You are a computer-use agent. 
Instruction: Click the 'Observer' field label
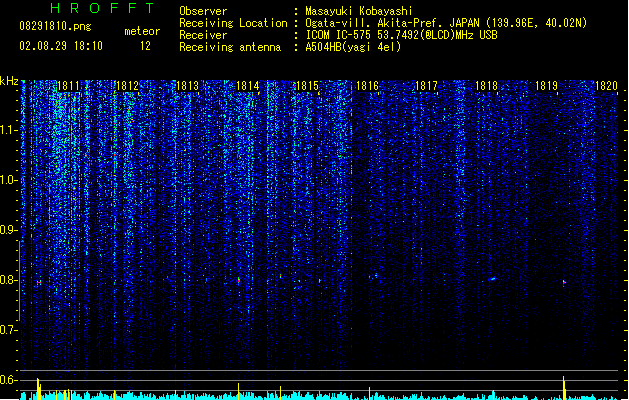click(203, 11)
